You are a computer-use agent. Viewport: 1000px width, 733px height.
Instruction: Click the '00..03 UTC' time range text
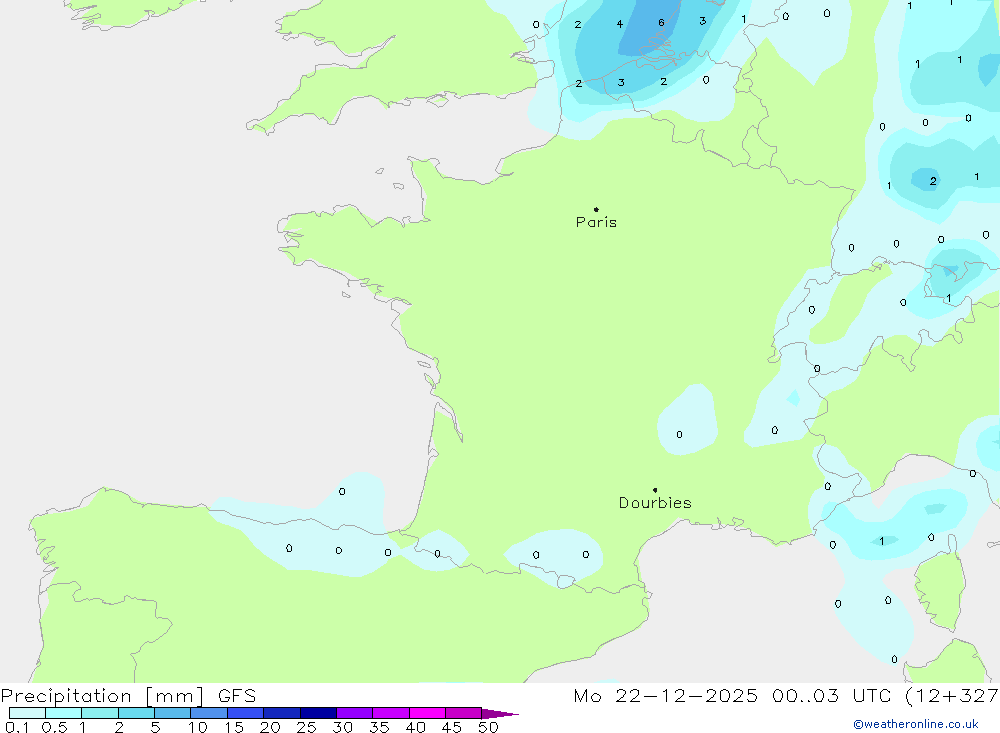pos(830,696)
